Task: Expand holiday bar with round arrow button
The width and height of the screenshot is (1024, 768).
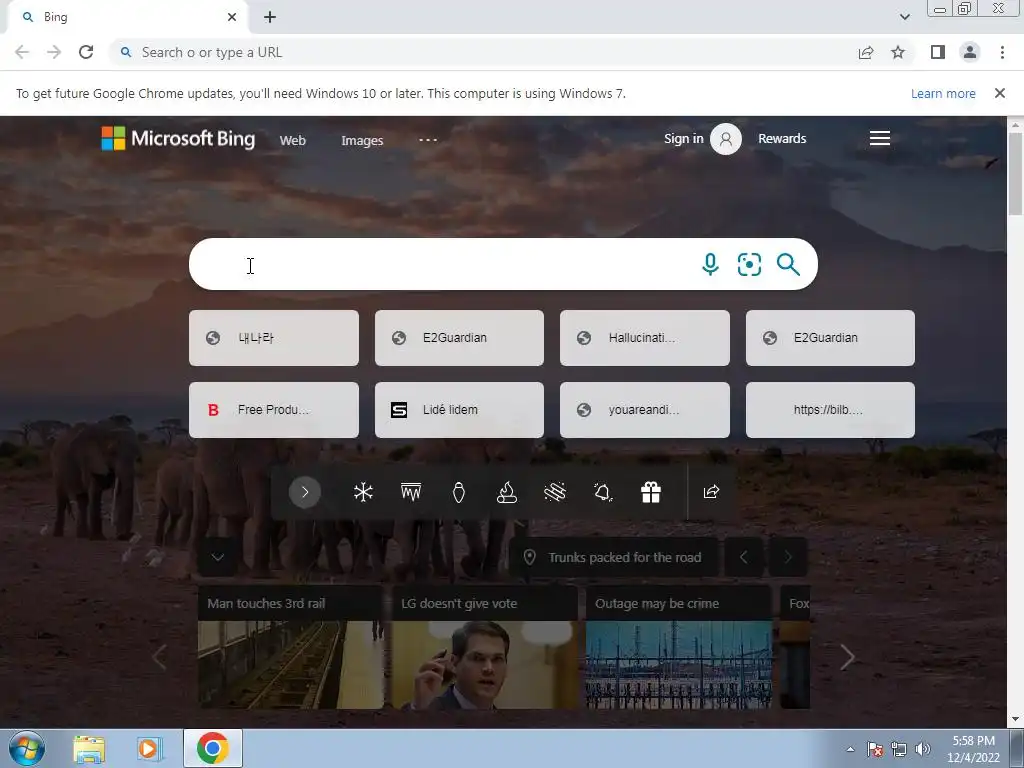Action: [x=304, y=492]
